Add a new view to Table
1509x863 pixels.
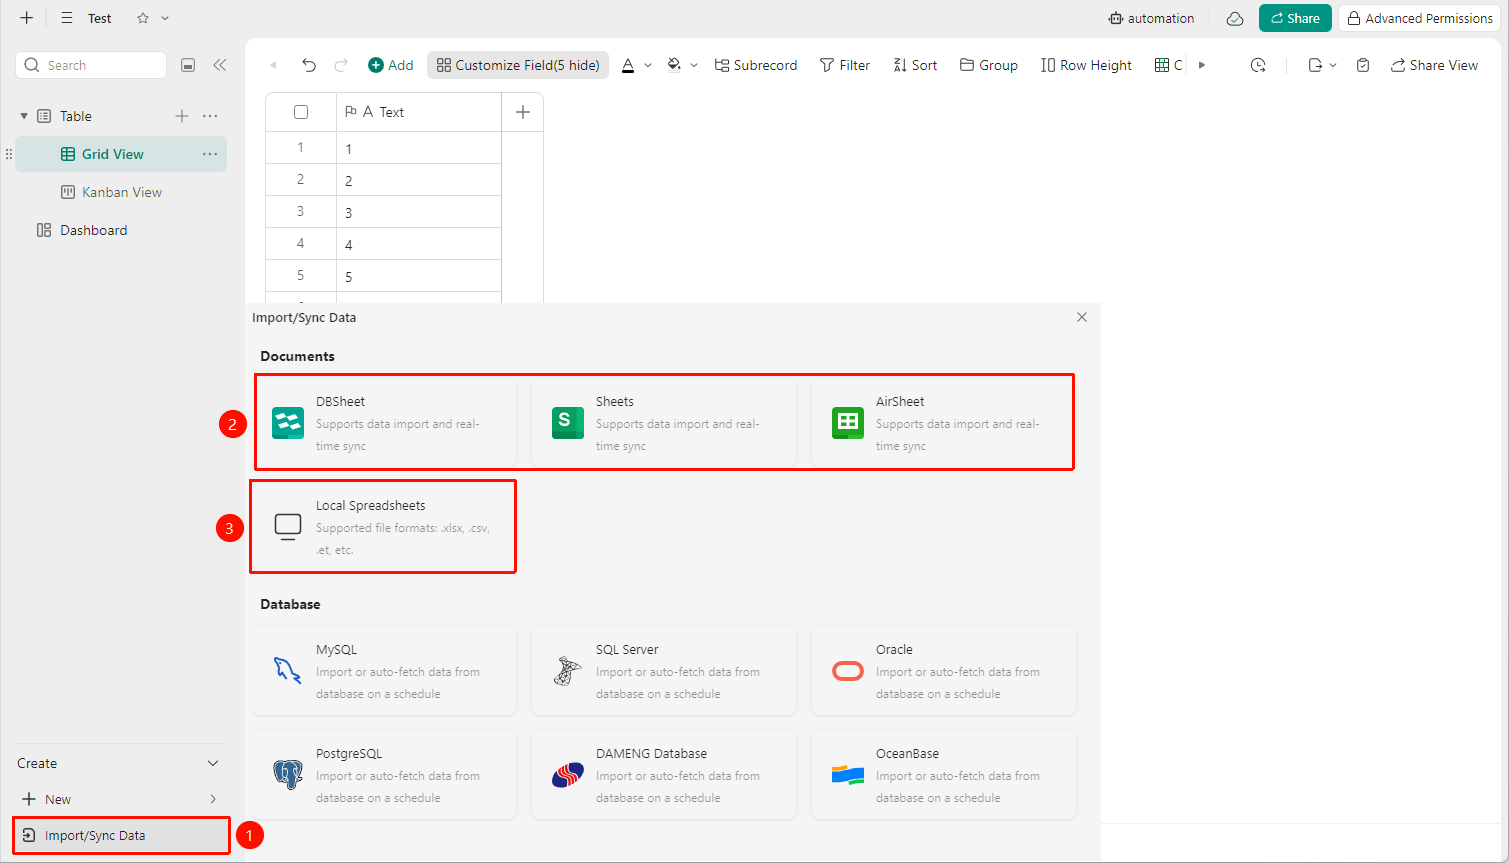point(182,116)
